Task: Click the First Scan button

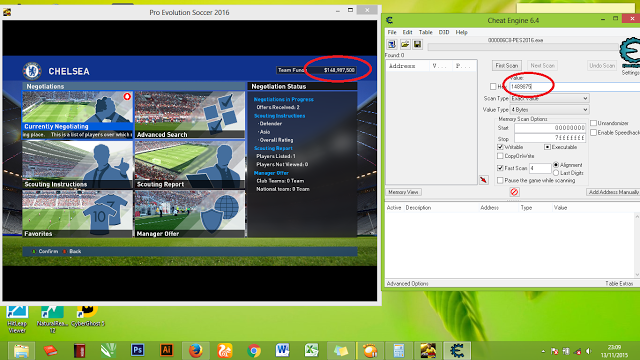Action: point(507,65)
